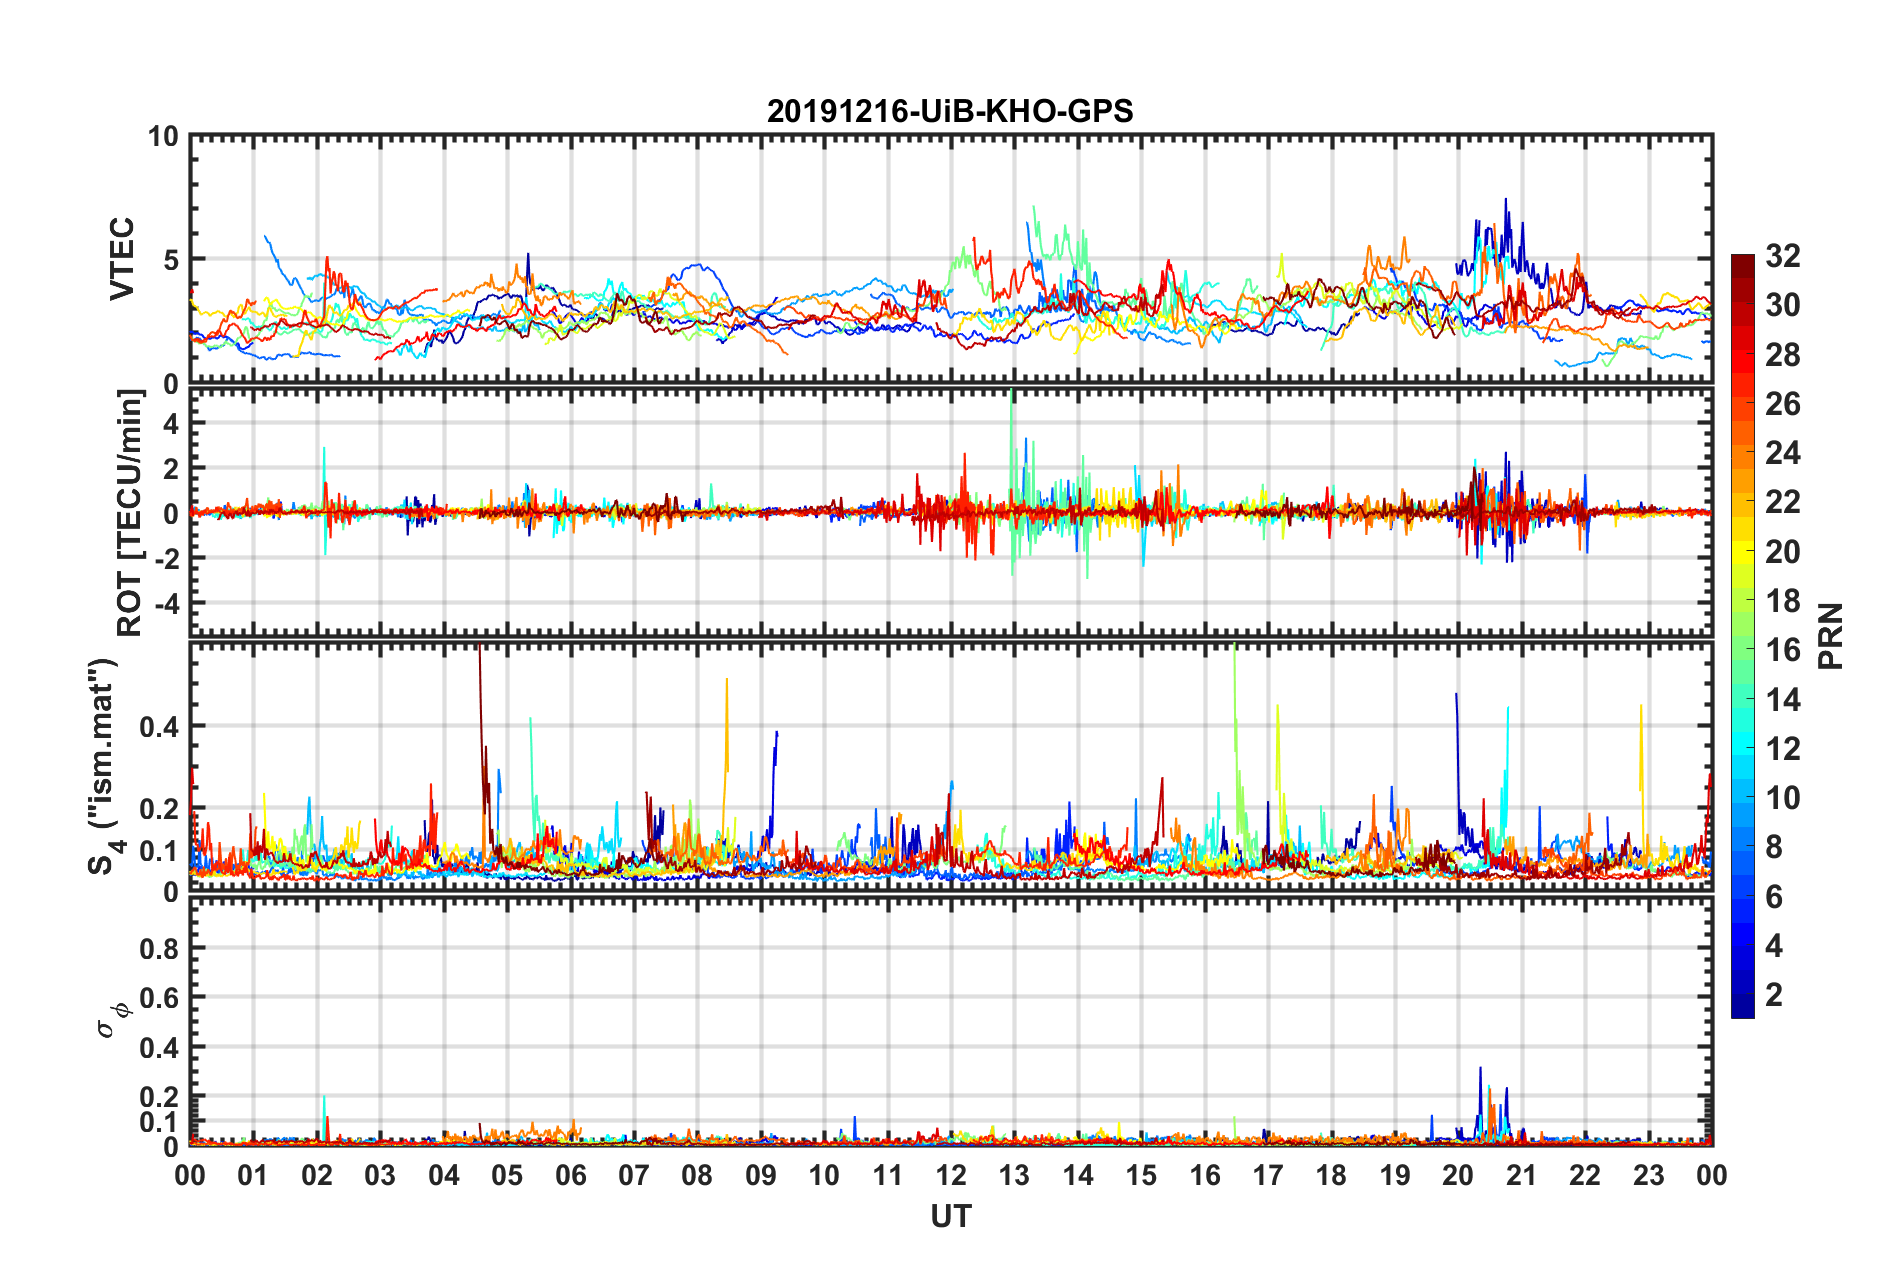1902x1272 pixels.
Task: Click tick label "-4" on the ROT axis
Action: tap(168, 604)
